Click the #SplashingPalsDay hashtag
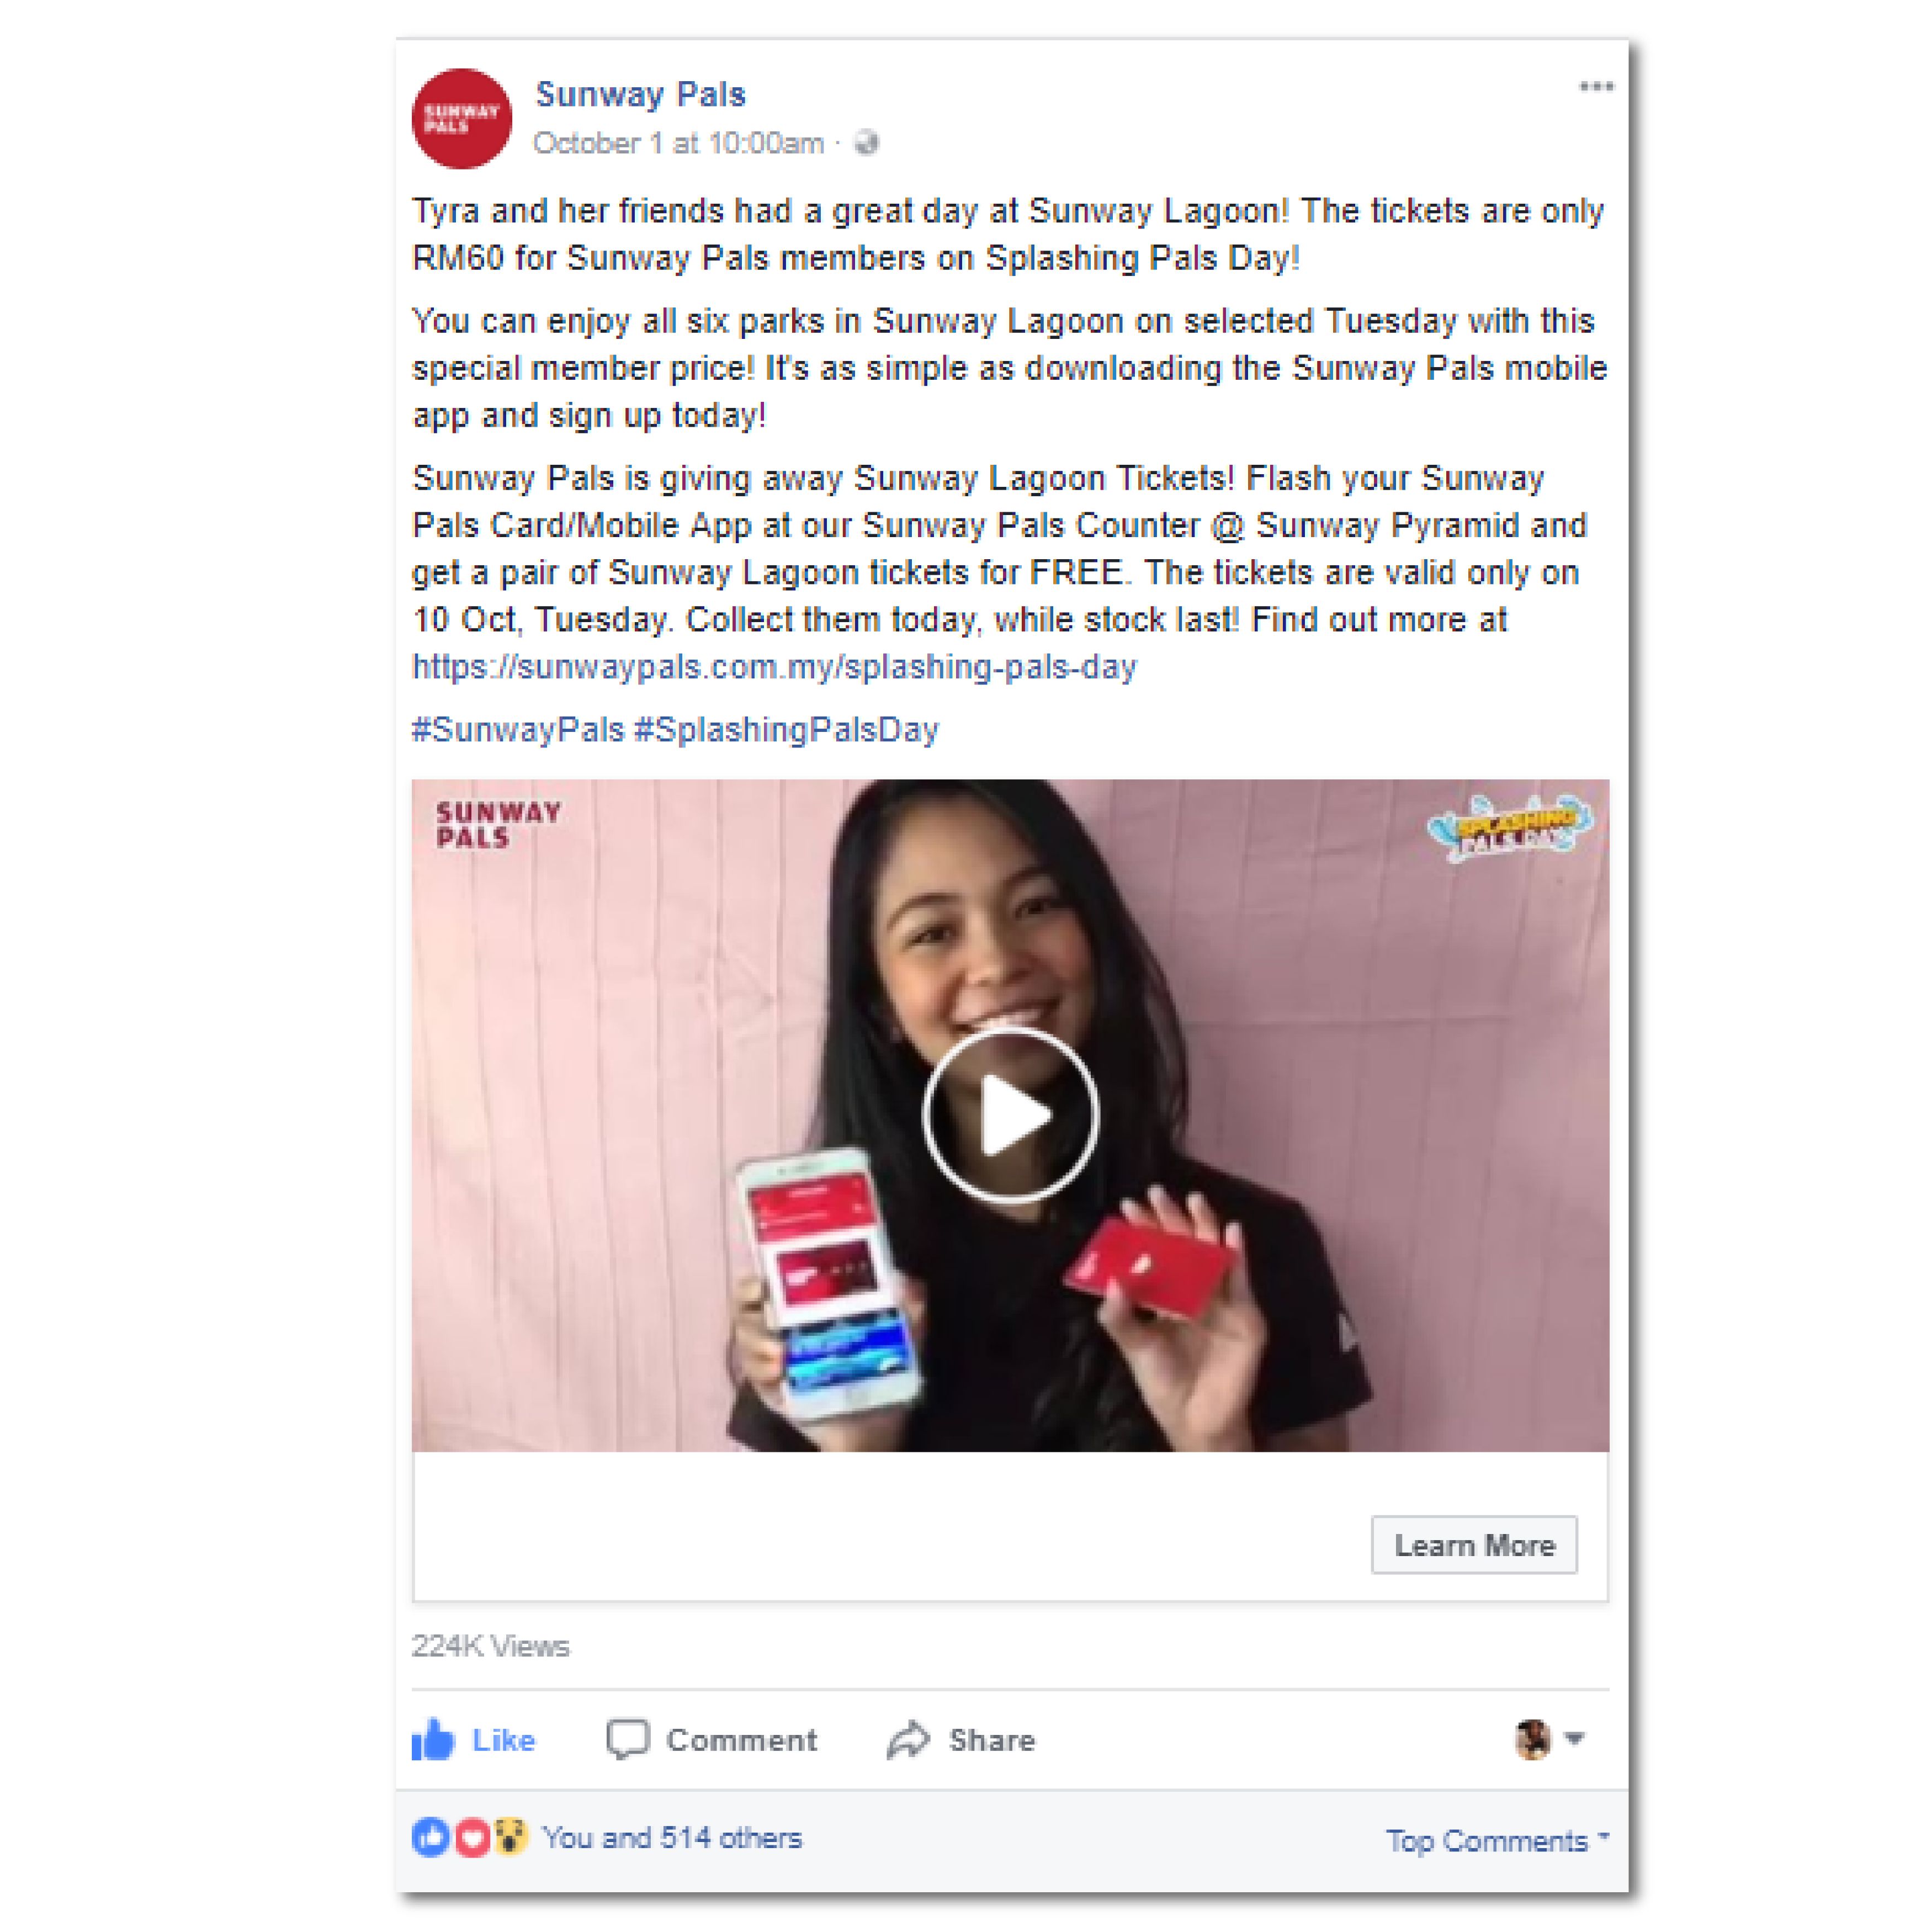This screenshot has width=1932, height=1932. pos(786,729)
